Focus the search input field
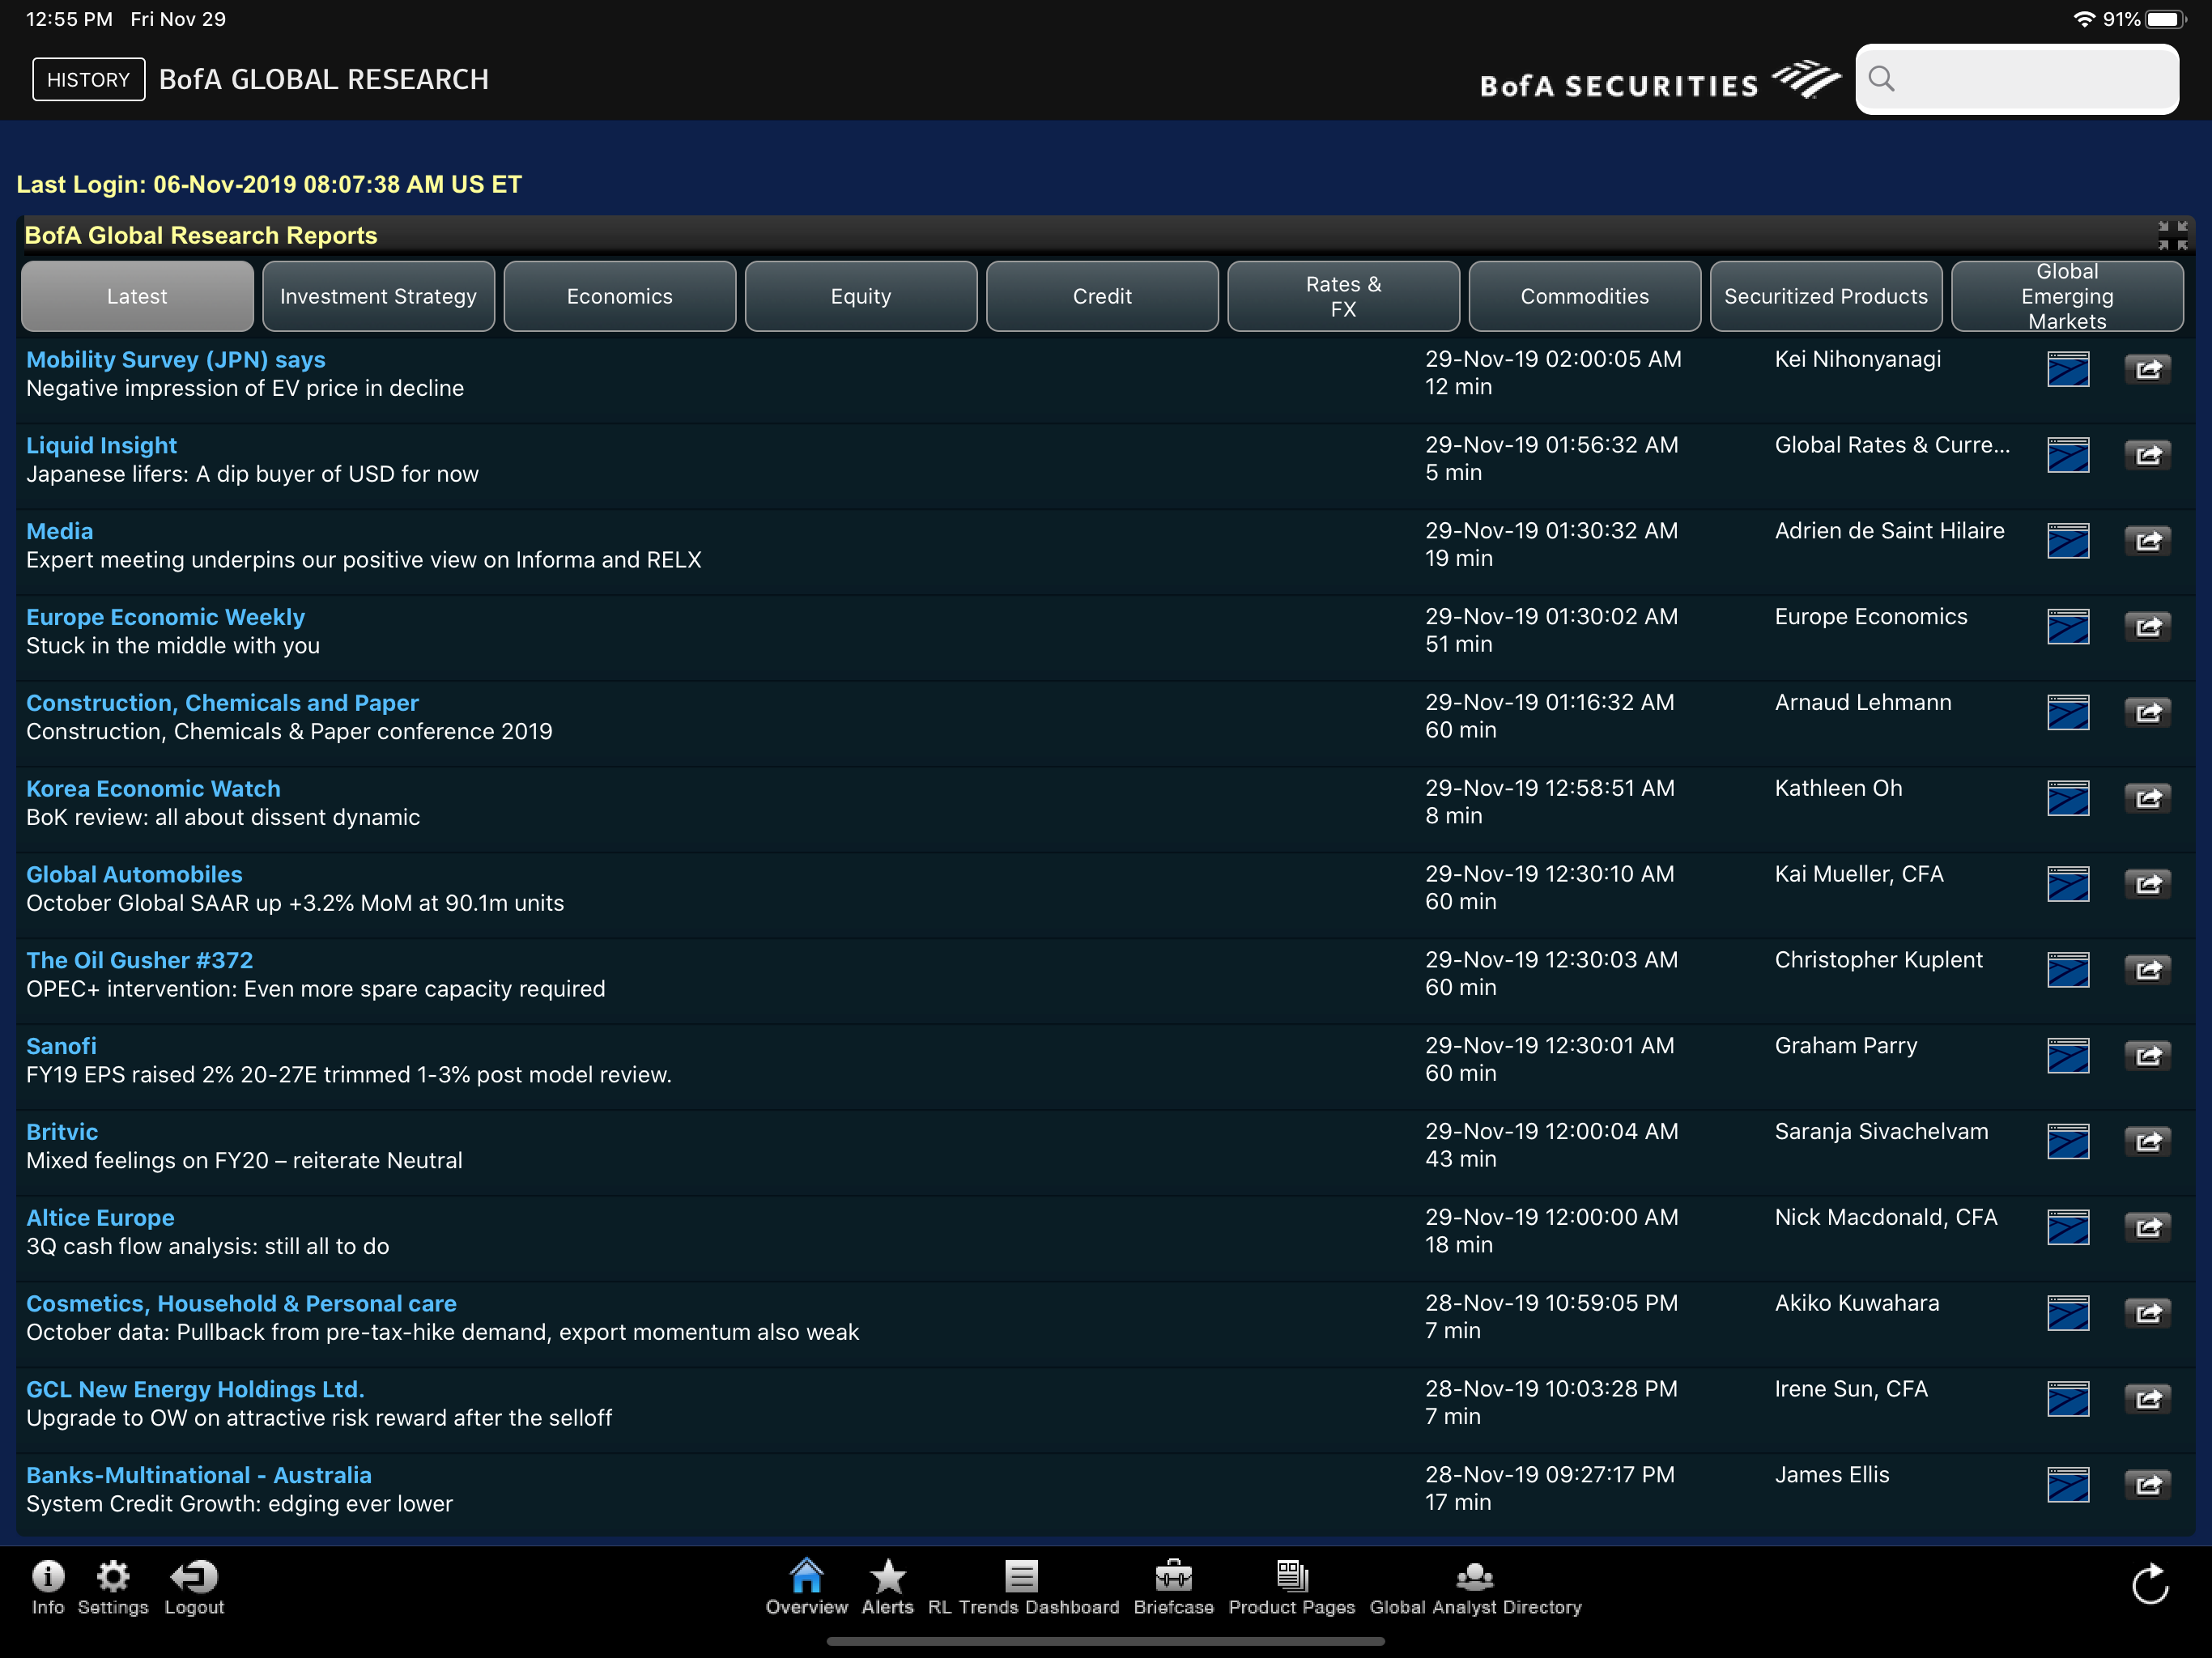2212x1658 pixels. tap(2017, 79)
